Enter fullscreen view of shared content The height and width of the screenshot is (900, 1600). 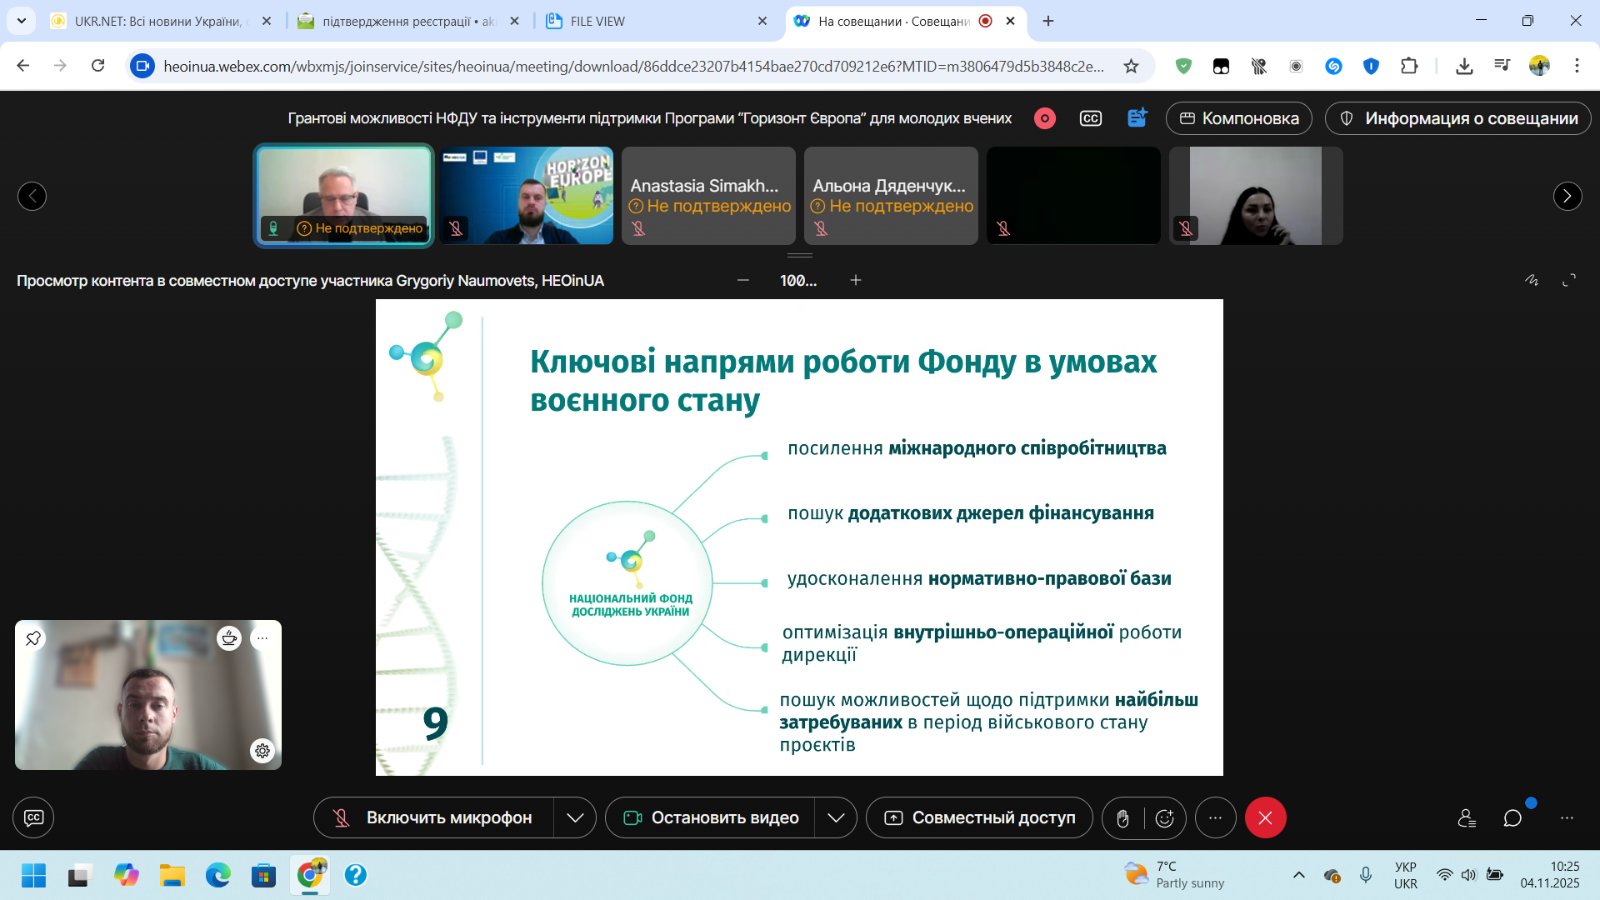click(x=1569, y=280)
